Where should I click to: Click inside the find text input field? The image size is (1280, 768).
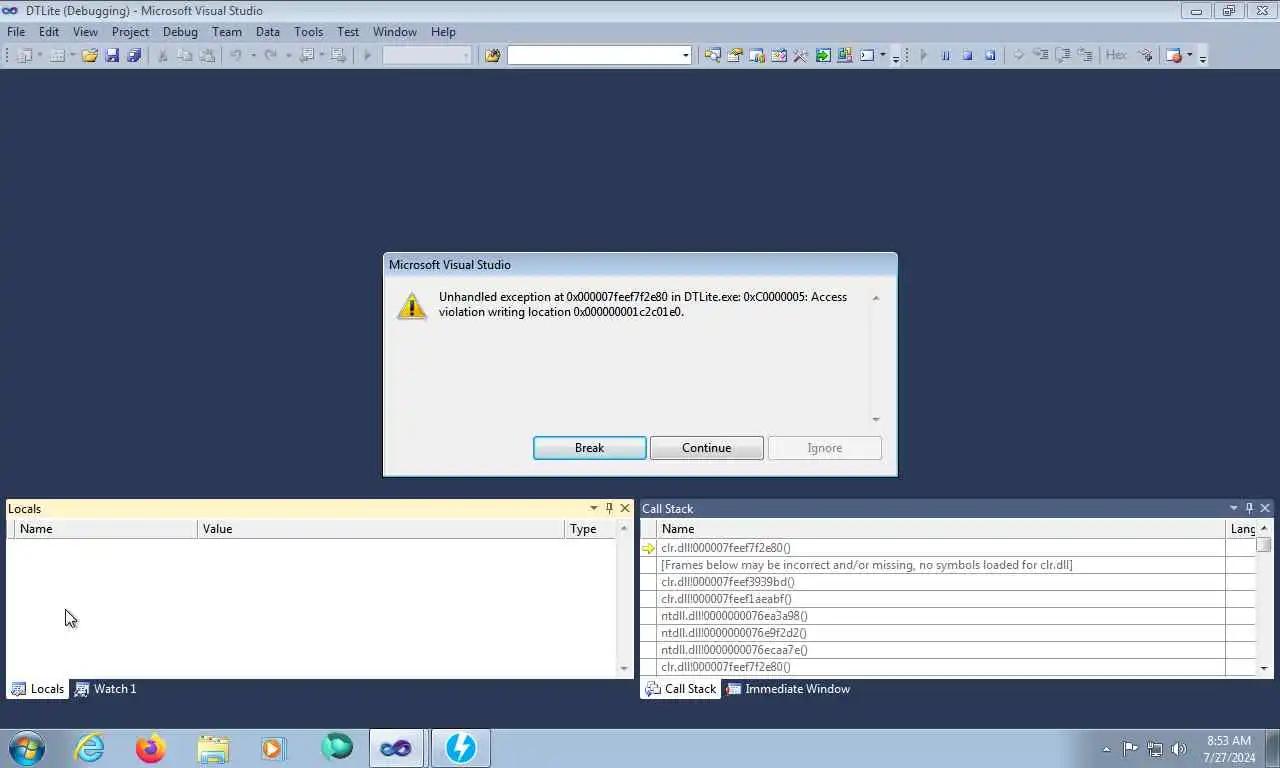[x=594, y=55]
